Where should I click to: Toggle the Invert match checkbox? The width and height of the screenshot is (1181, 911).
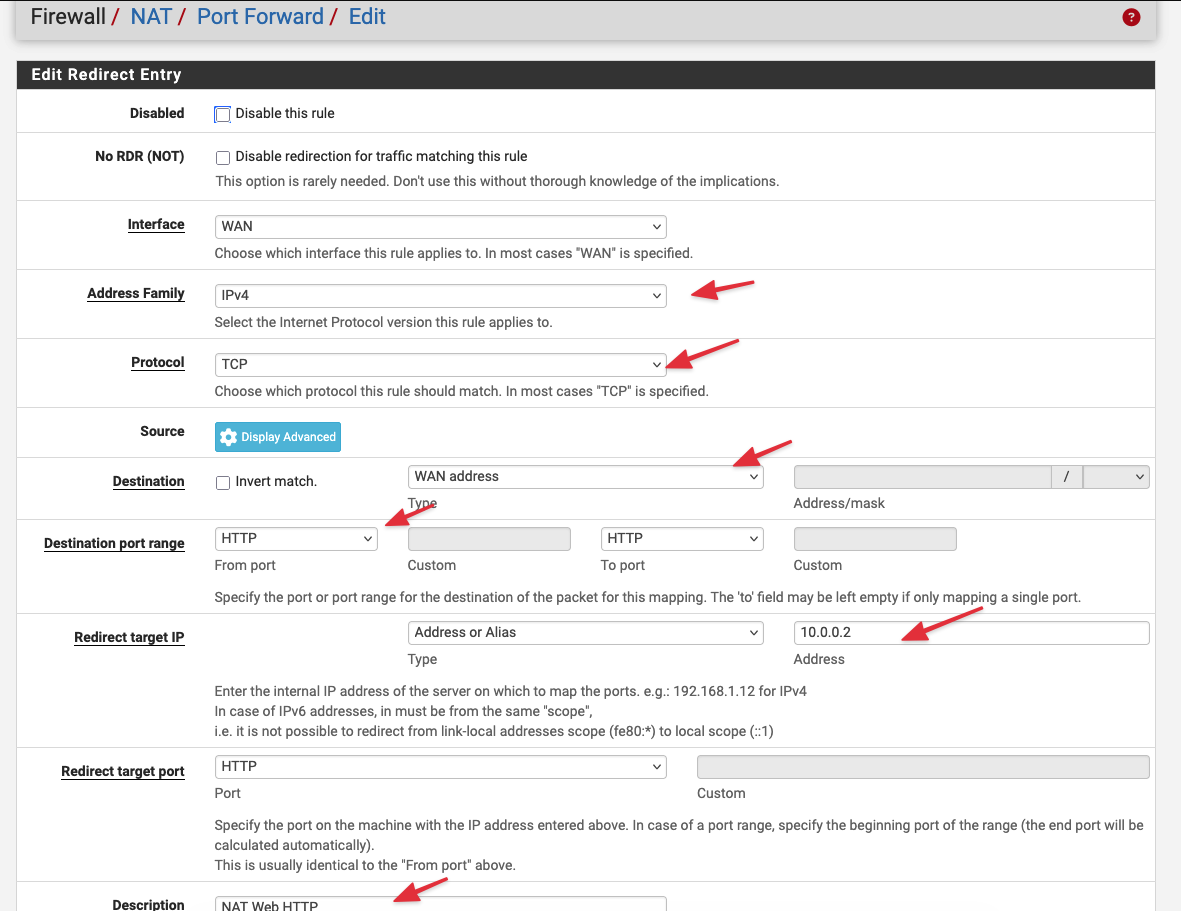(223, 482)
